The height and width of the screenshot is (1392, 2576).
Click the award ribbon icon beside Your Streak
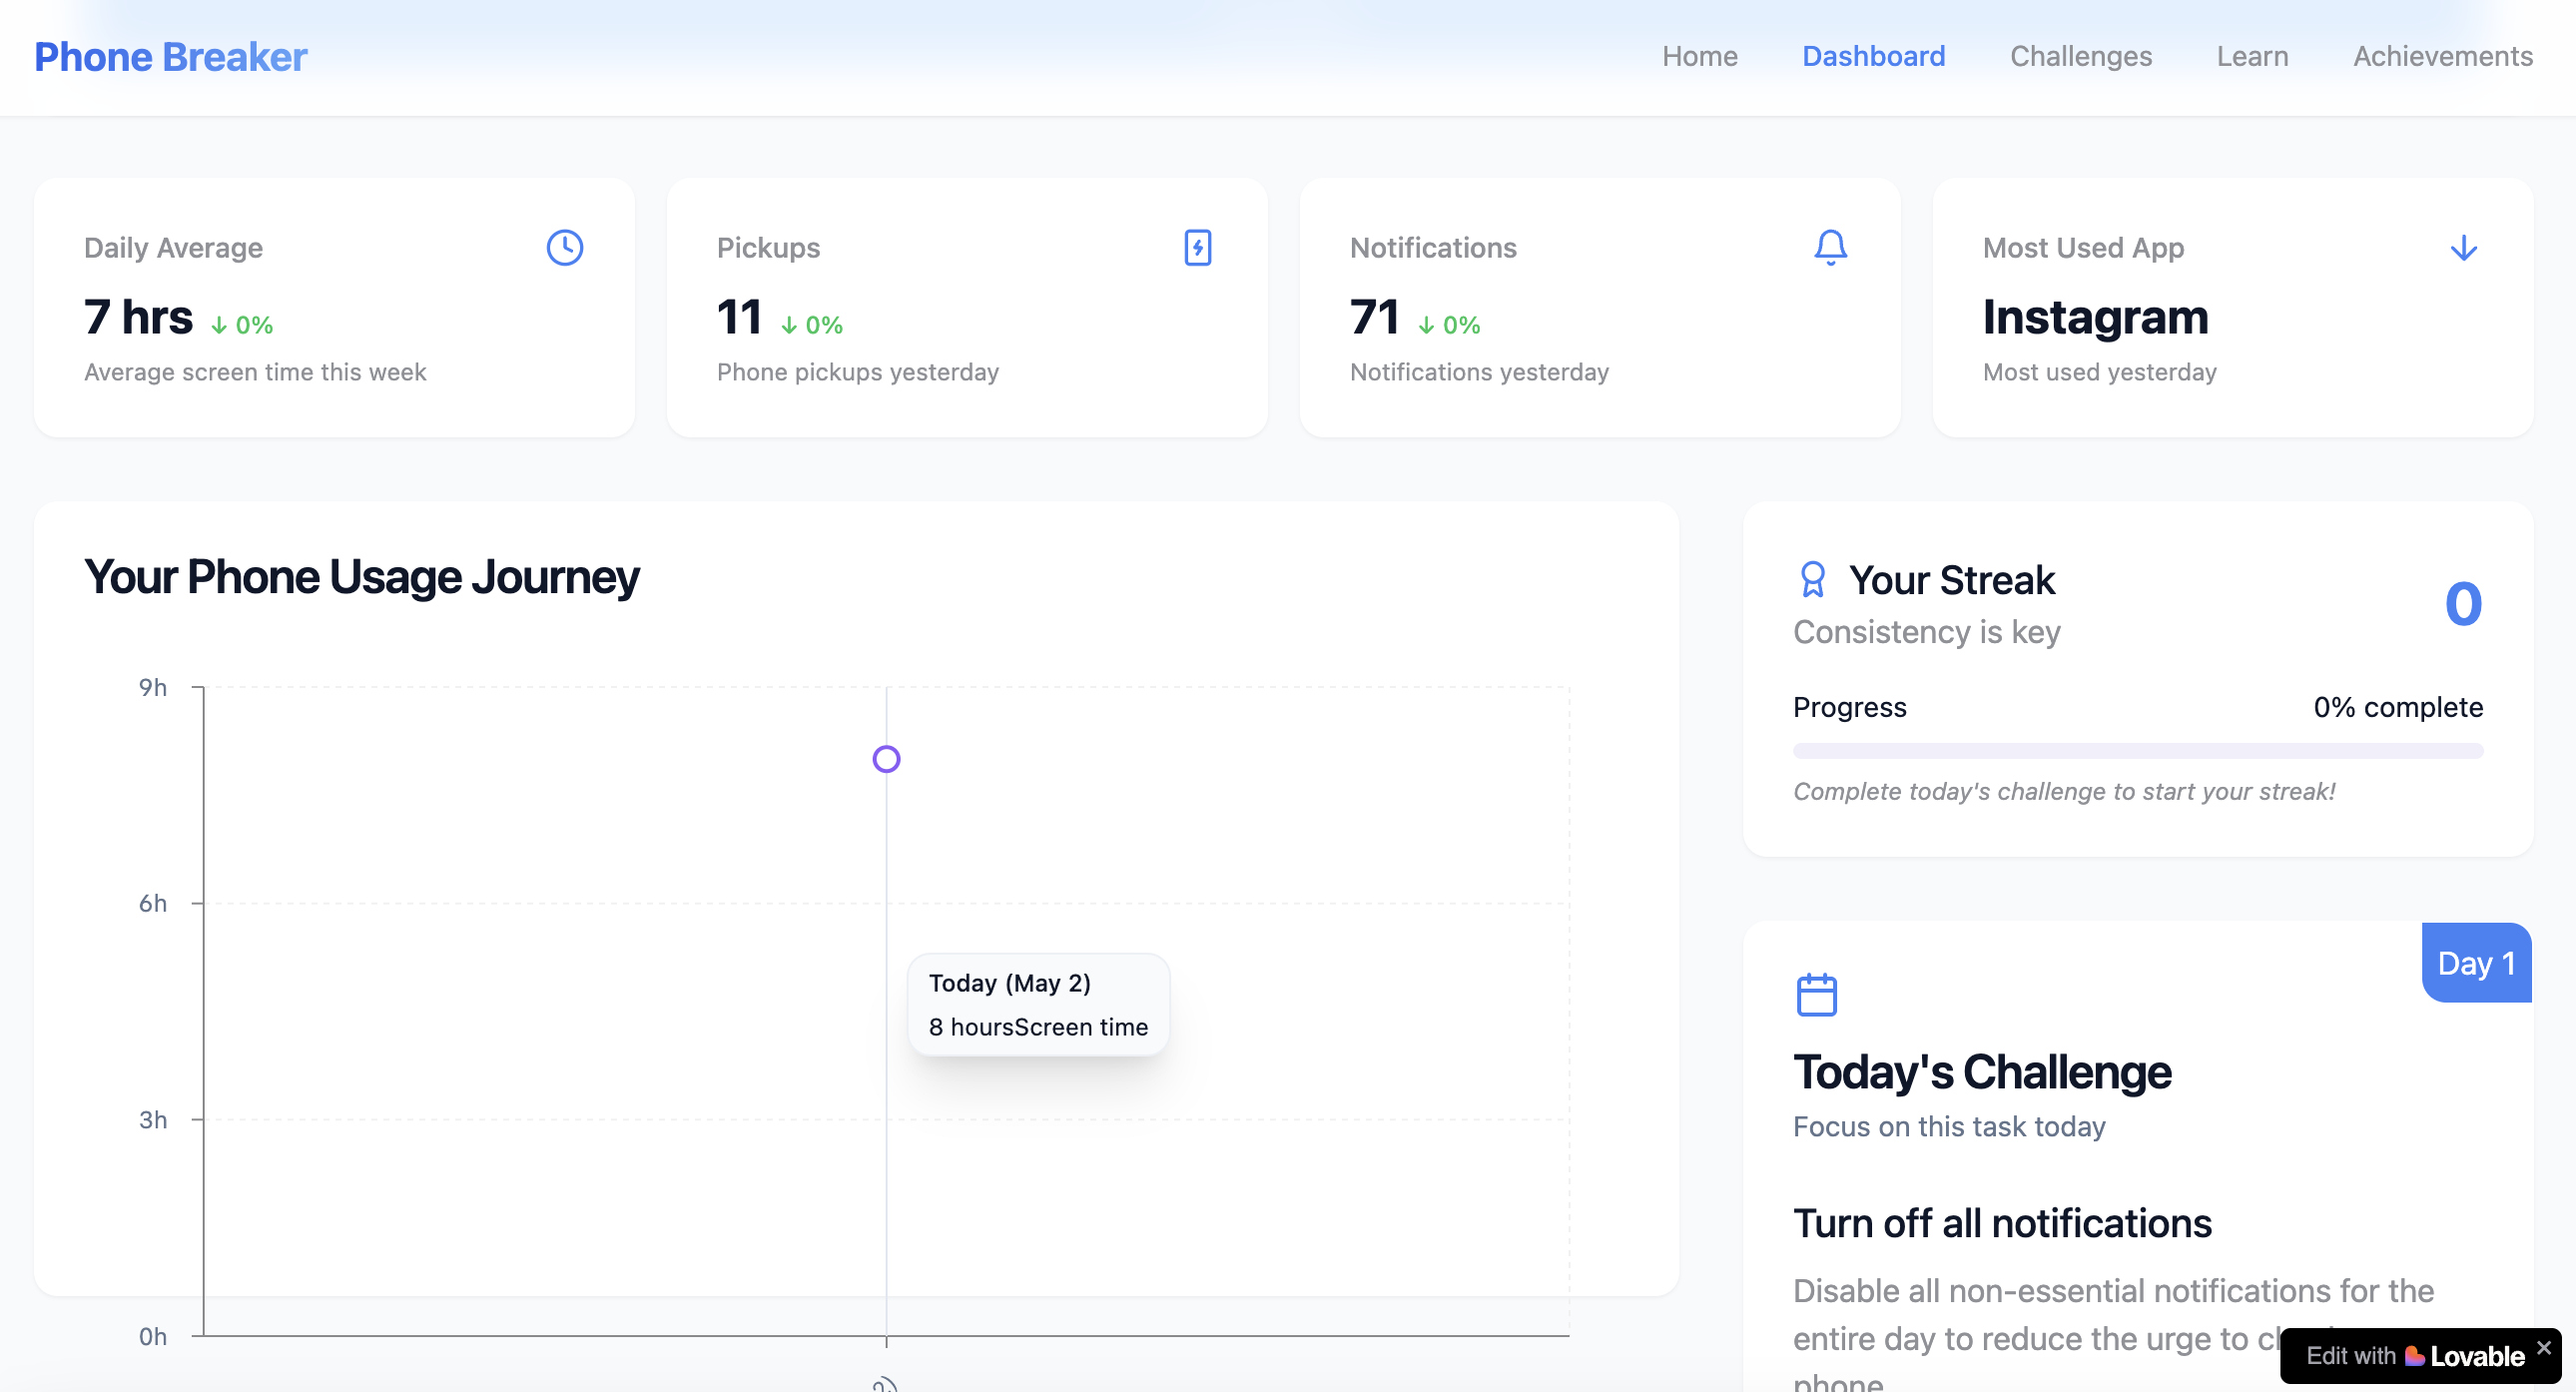tap(1812, 579)
